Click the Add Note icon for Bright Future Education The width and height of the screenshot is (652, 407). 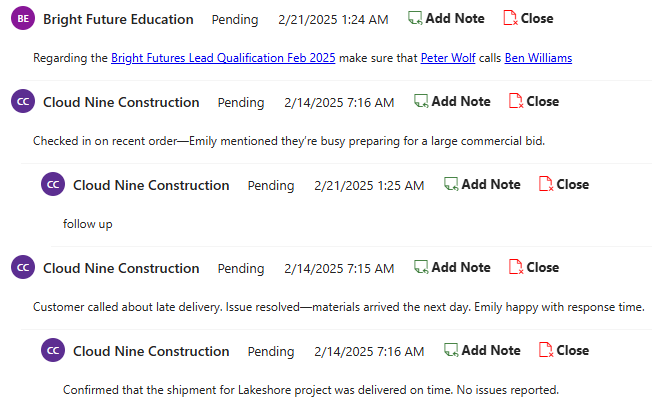(416, 18)
